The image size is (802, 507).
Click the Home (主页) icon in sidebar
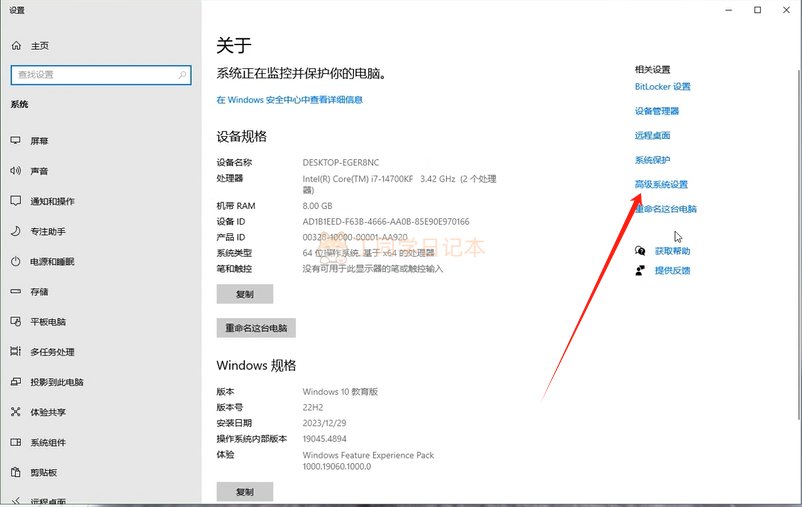pos(16,46)
